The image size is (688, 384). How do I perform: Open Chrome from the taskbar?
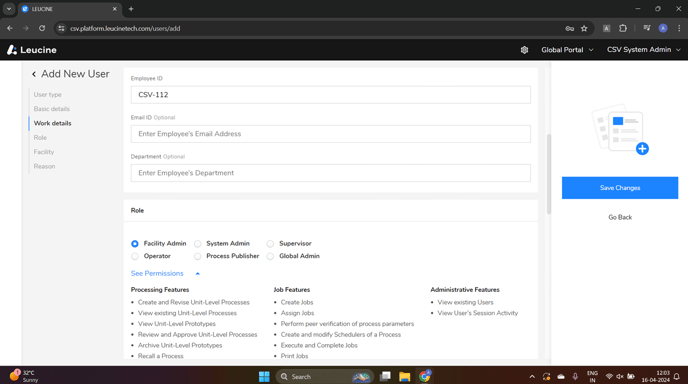(x=425, y=376)
